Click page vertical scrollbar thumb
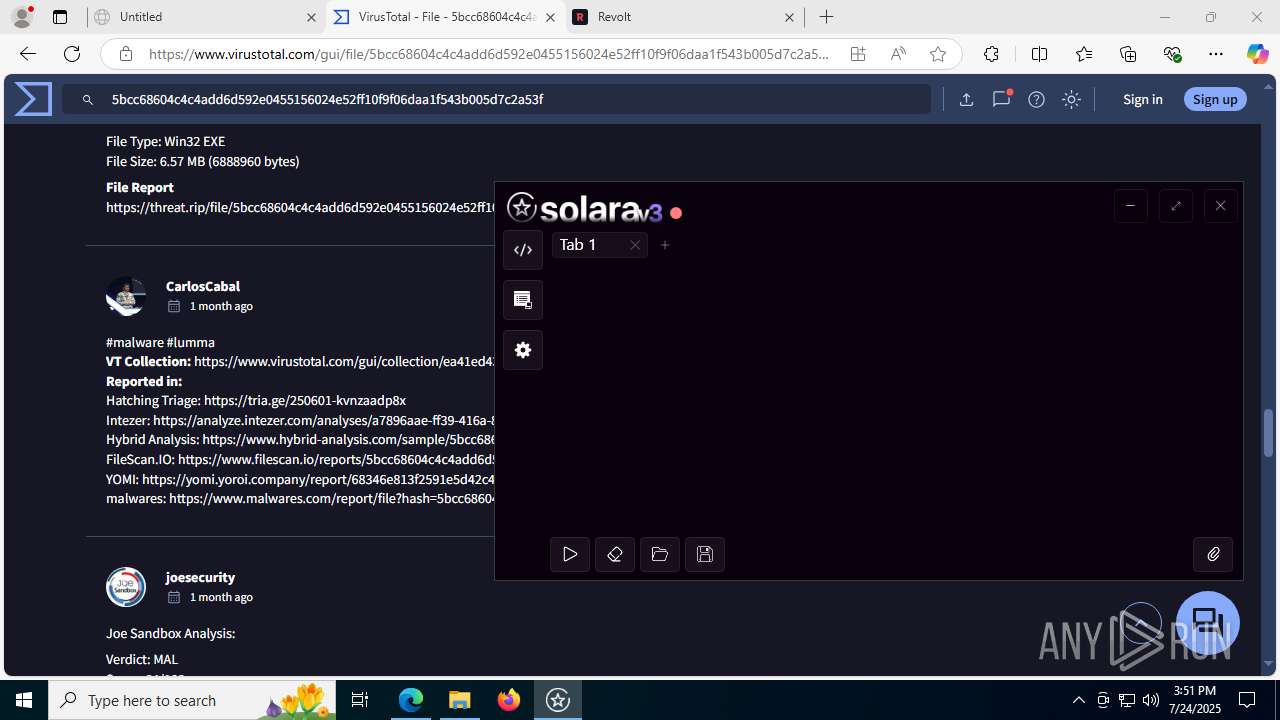Viewport: 1280px width, 720px height. point(1269,432)
